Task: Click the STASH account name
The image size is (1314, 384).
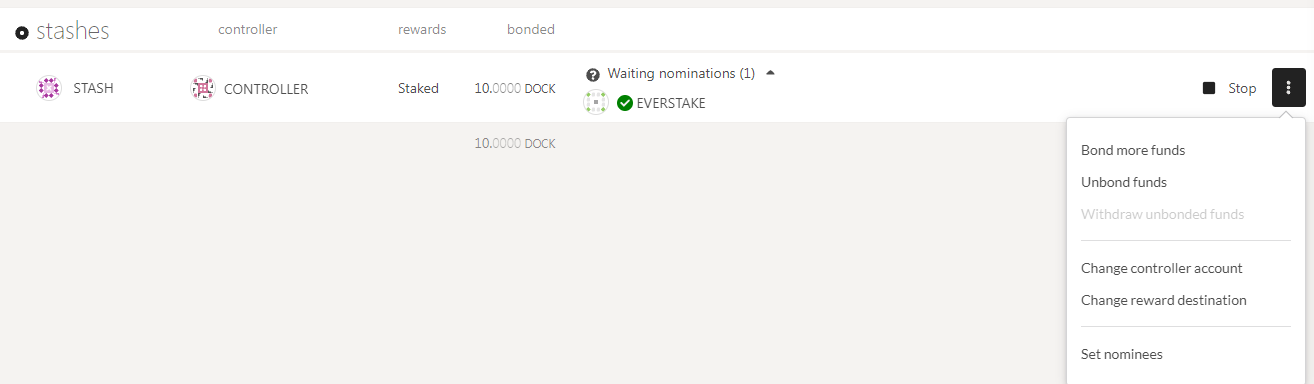Action: 94,88
